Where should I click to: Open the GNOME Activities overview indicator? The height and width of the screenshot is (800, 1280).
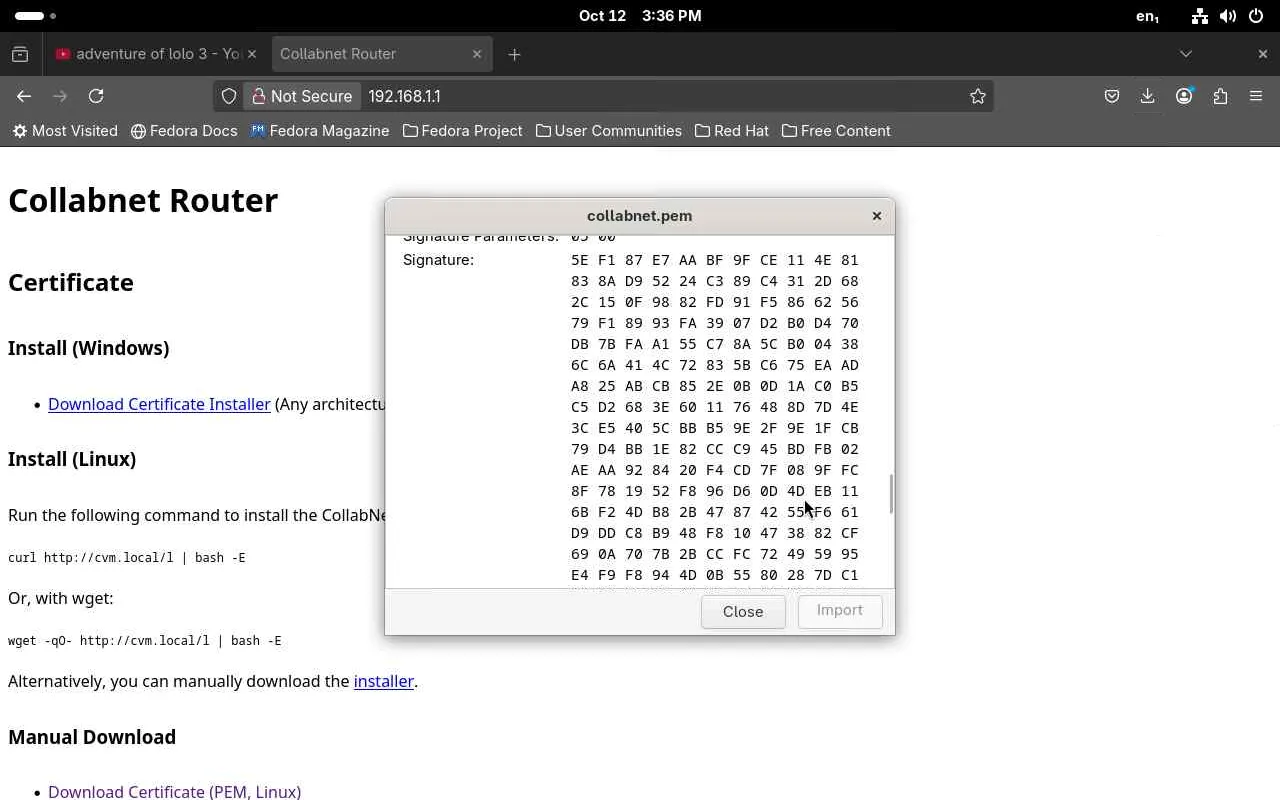tap(35, 16)
